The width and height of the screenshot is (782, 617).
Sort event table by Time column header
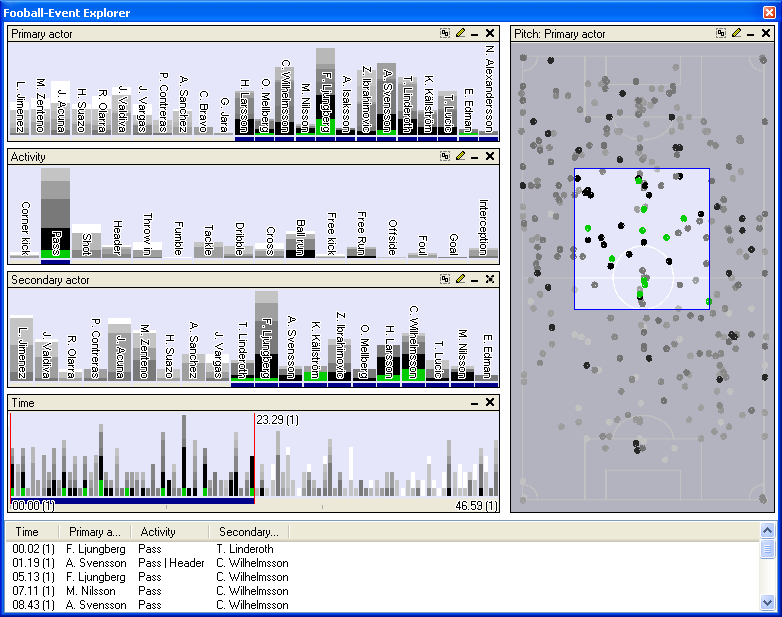pyautogui.click(x=32, y=532)
